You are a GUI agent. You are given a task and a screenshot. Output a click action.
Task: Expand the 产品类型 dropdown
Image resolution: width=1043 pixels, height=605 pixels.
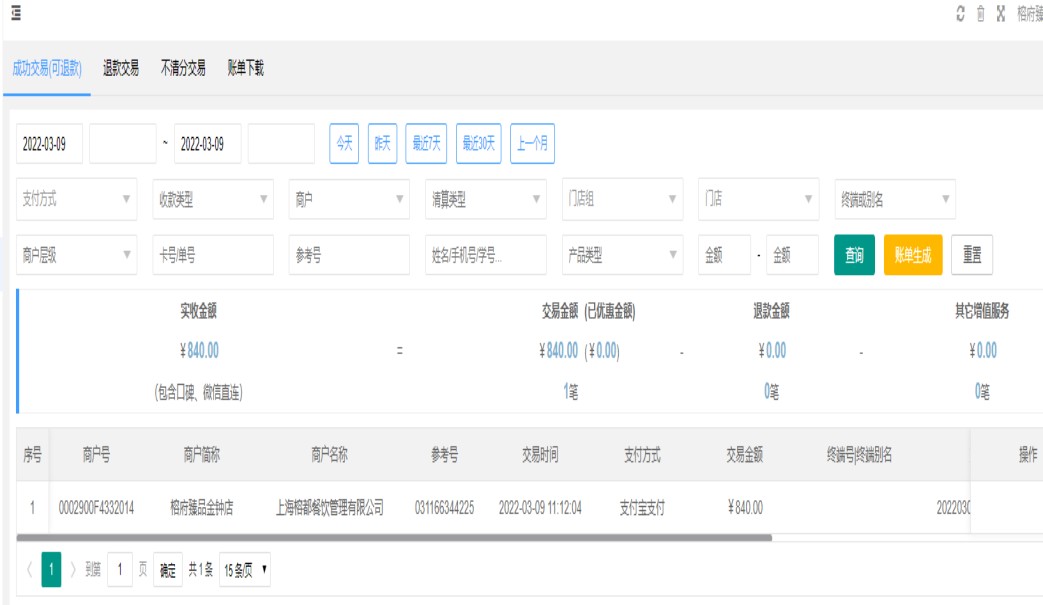tap(621, 255)
